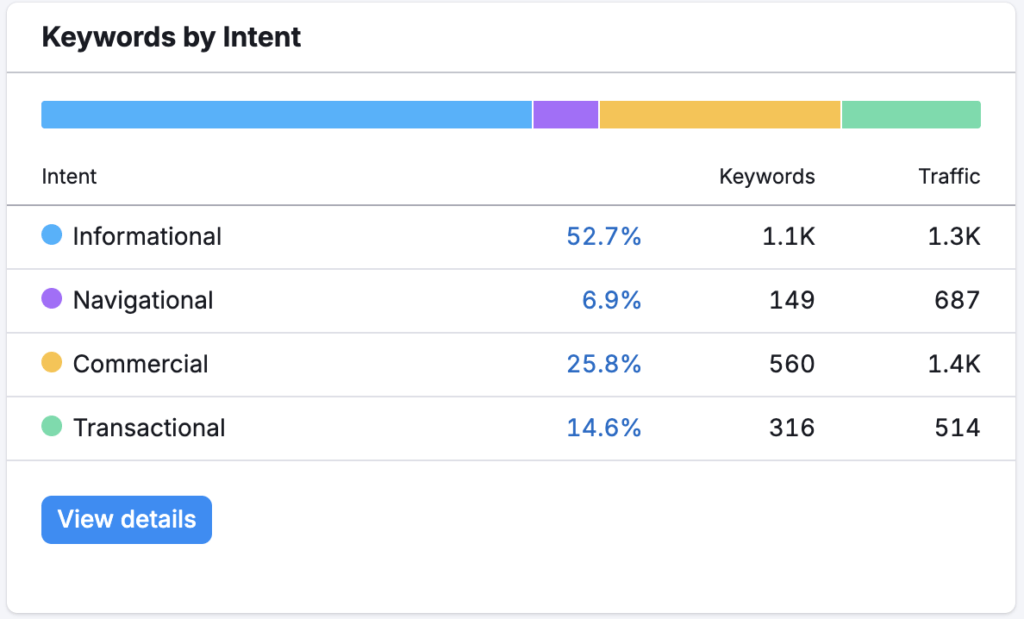Select the purple segment of intent bar
Viewport: 1024px width, 619px height.
(x=566, y=115)
